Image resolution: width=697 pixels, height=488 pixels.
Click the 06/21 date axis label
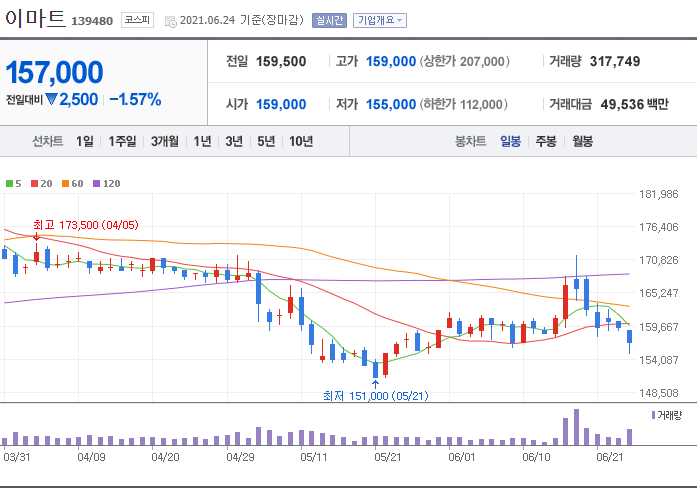610,457
